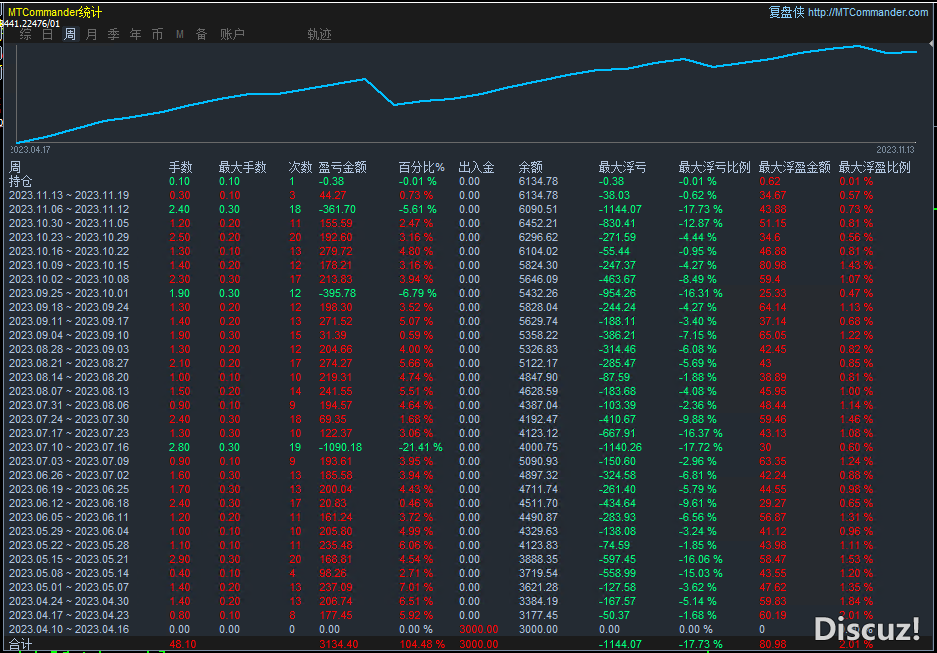Select the M tab

pos(179,35)
